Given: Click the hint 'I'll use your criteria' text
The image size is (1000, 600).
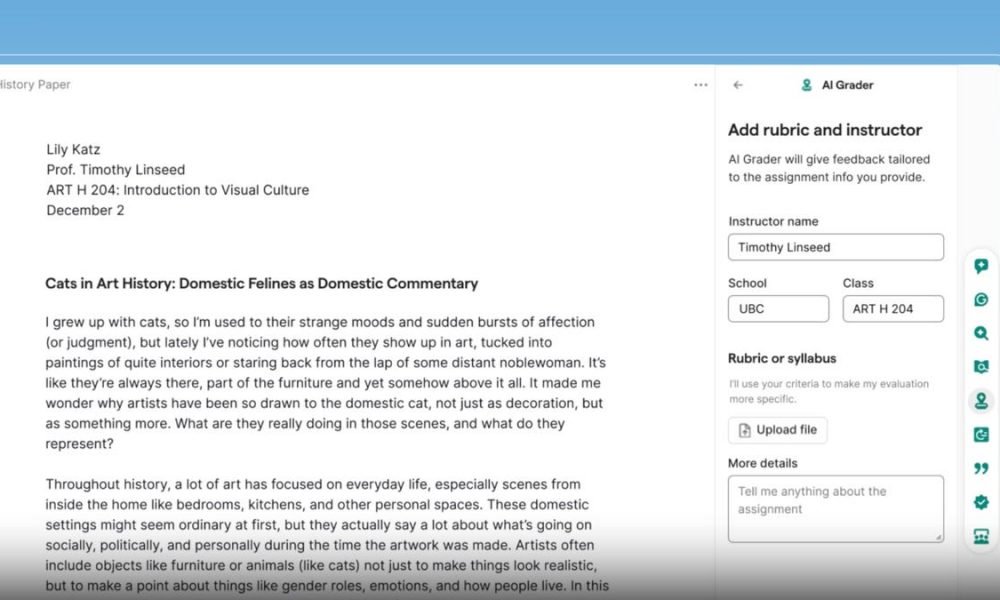Looking at the screenshot, I should 828,391.
